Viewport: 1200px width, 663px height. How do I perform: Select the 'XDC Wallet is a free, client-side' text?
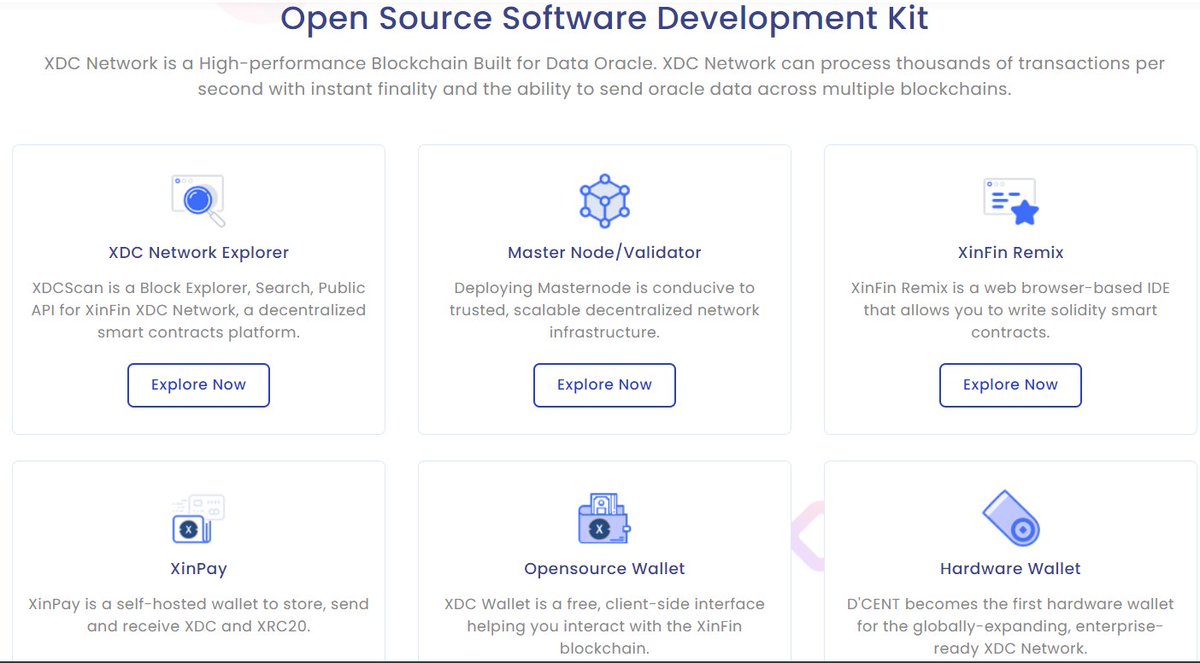(604, 626)
